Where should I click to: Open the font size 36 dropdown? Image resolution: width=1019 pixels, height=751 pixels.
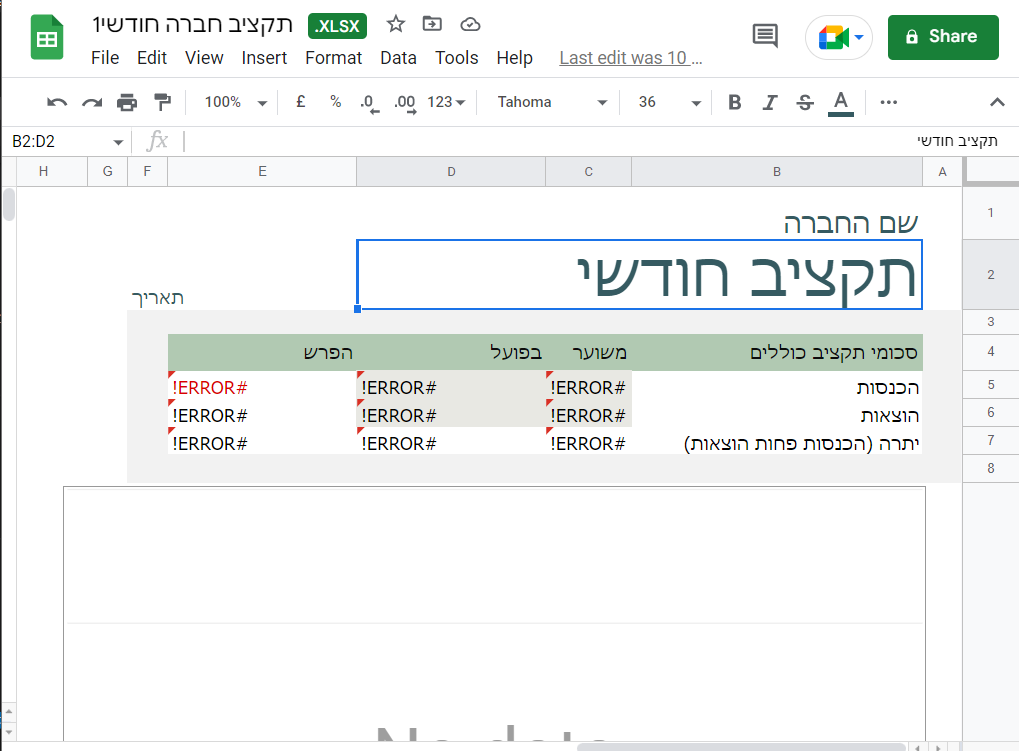668,103
